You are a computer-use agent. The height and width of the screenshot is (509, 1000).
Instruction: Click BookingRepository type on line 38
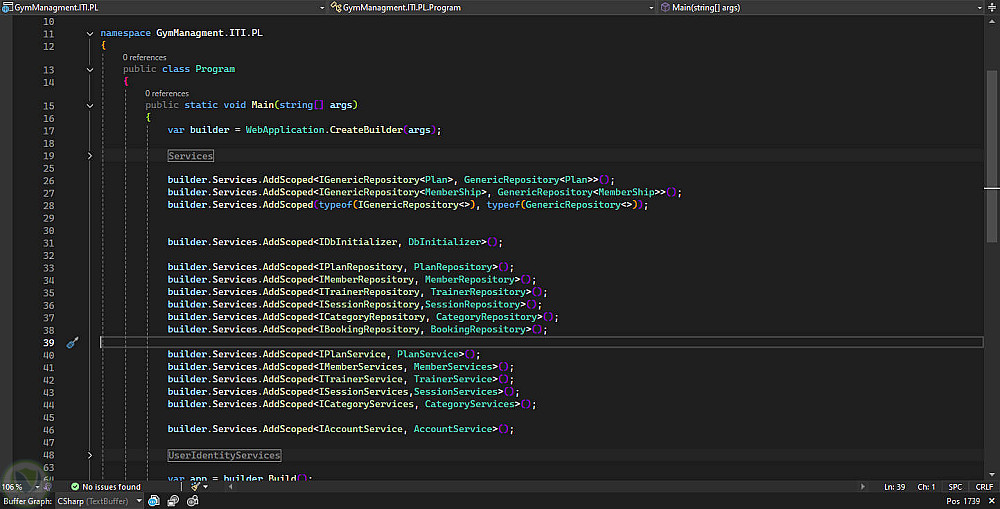[478, 330]
